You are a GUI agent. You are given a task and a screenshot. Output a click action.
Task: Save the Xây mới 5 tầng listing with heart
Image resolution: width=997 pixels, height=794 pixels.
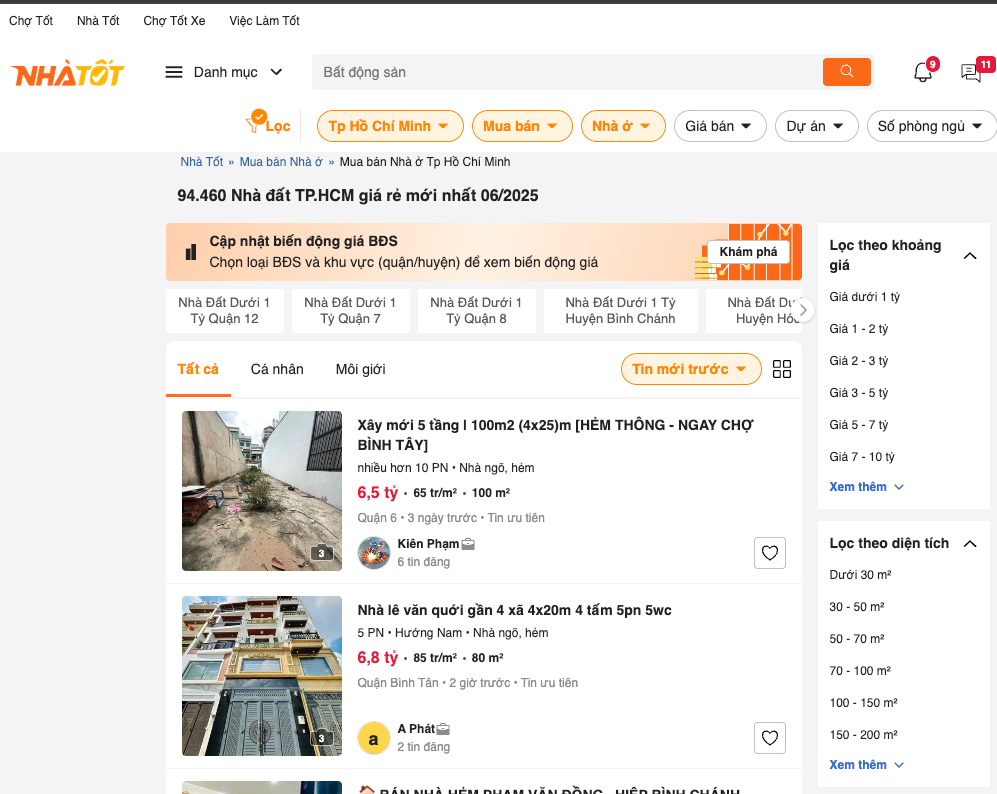pos(769,553)
